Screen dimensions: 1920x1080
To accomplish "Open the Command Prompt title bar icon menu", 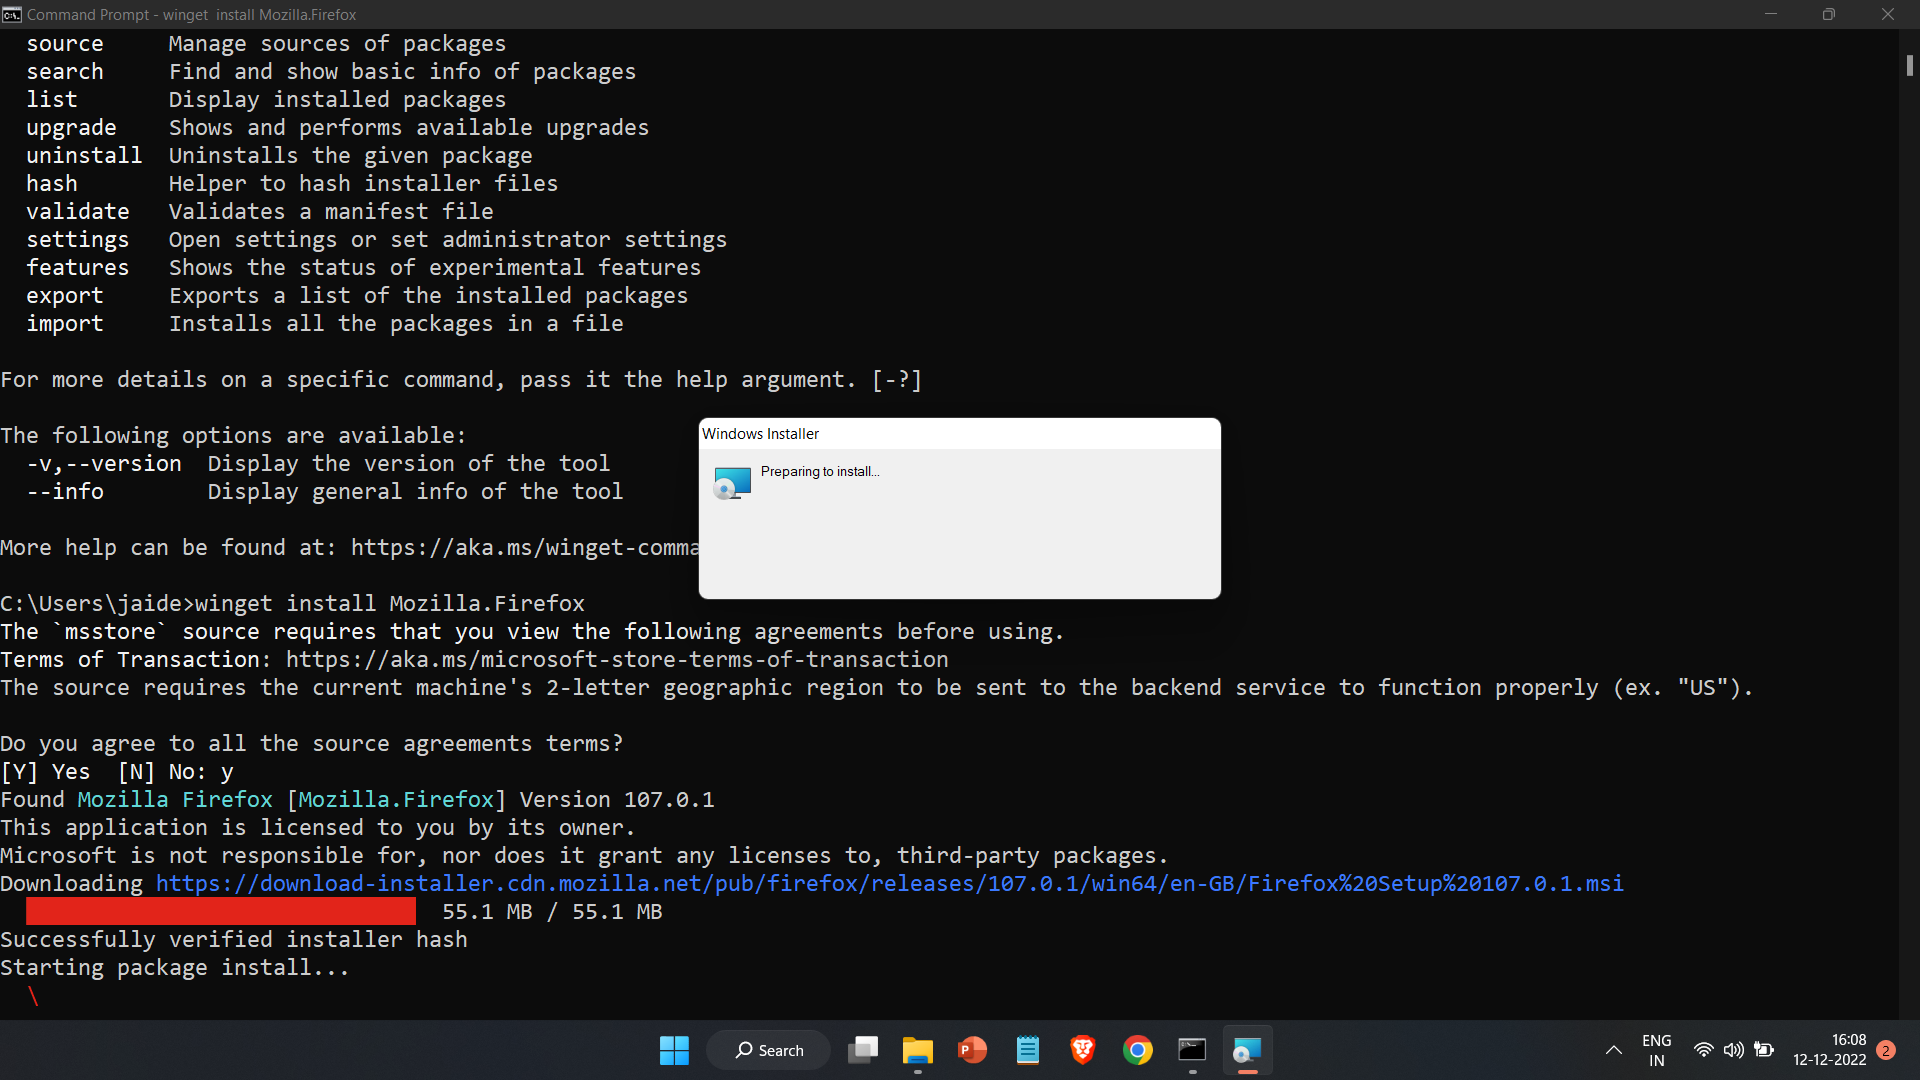I will point(12,14).
